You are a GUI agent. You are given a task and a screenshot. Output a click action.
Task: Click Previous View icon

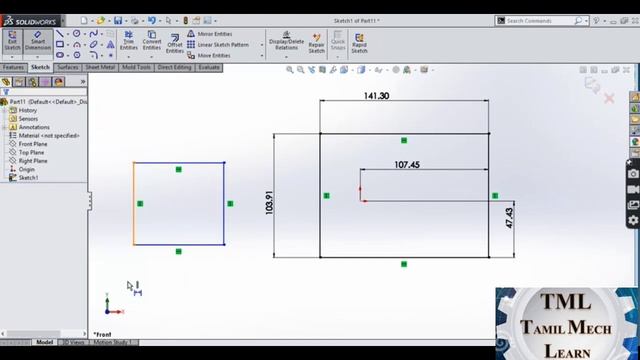(312, 70)
